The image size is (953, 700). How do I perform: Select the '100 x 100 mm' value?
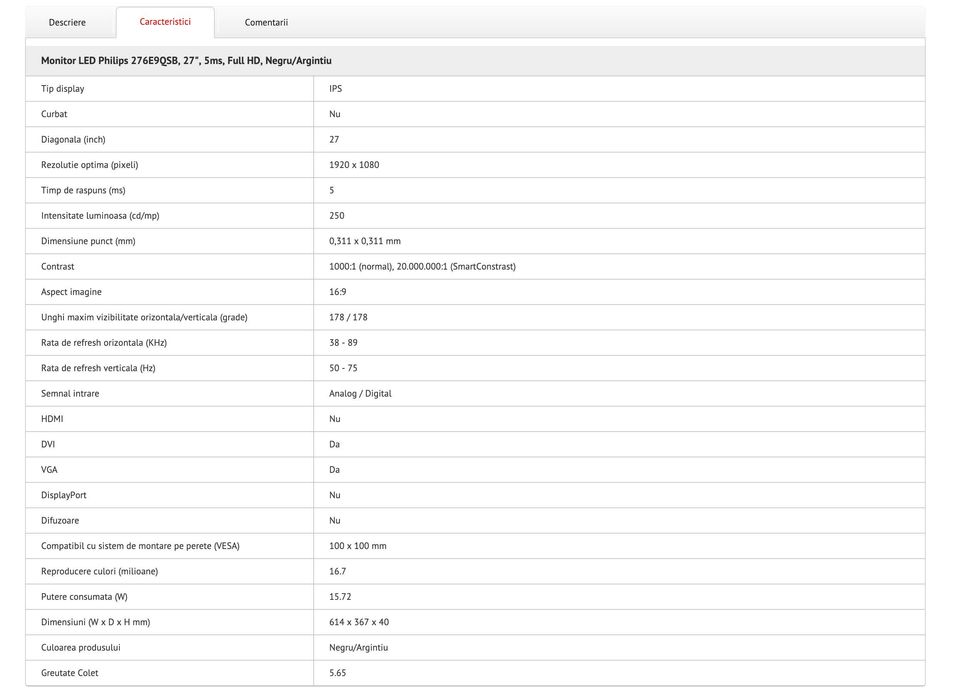tap(358, 546)
